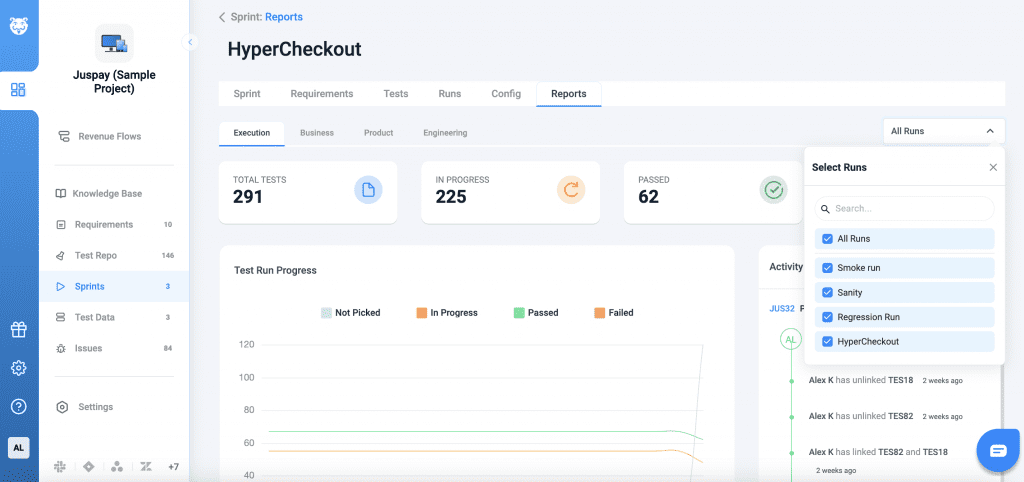
Task: Click the Slack integration icon
Action: point(61,467)
